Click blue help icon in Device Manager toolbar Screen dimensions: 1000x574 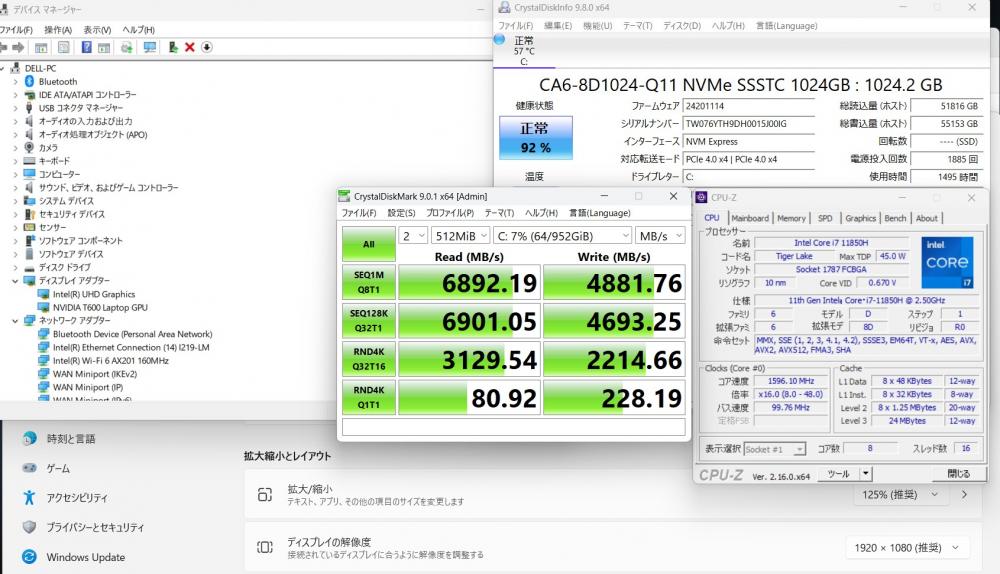(x=86, y=47)
